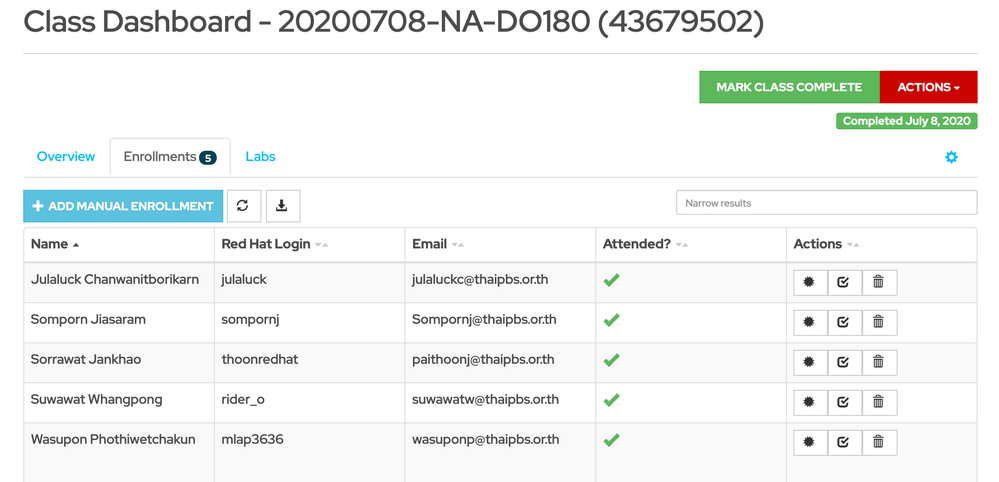Open the gear settings icon
This screenshot has height=482, width=999.
[x=951, y=157]
